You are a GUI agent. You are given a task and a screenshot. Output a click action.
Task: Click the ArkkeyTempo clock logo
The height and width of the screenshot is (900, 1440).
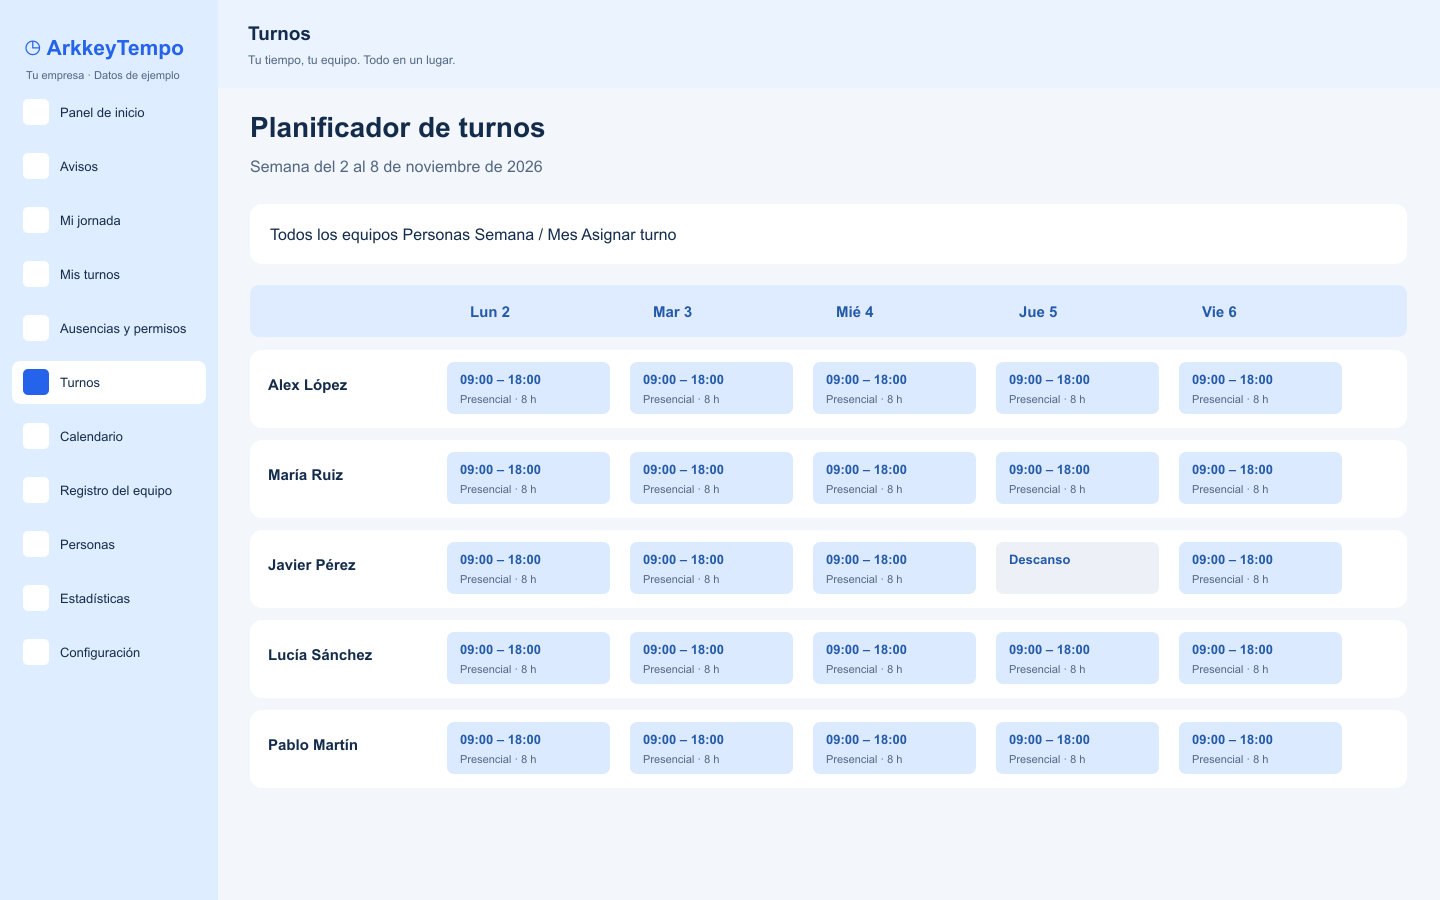33,48
